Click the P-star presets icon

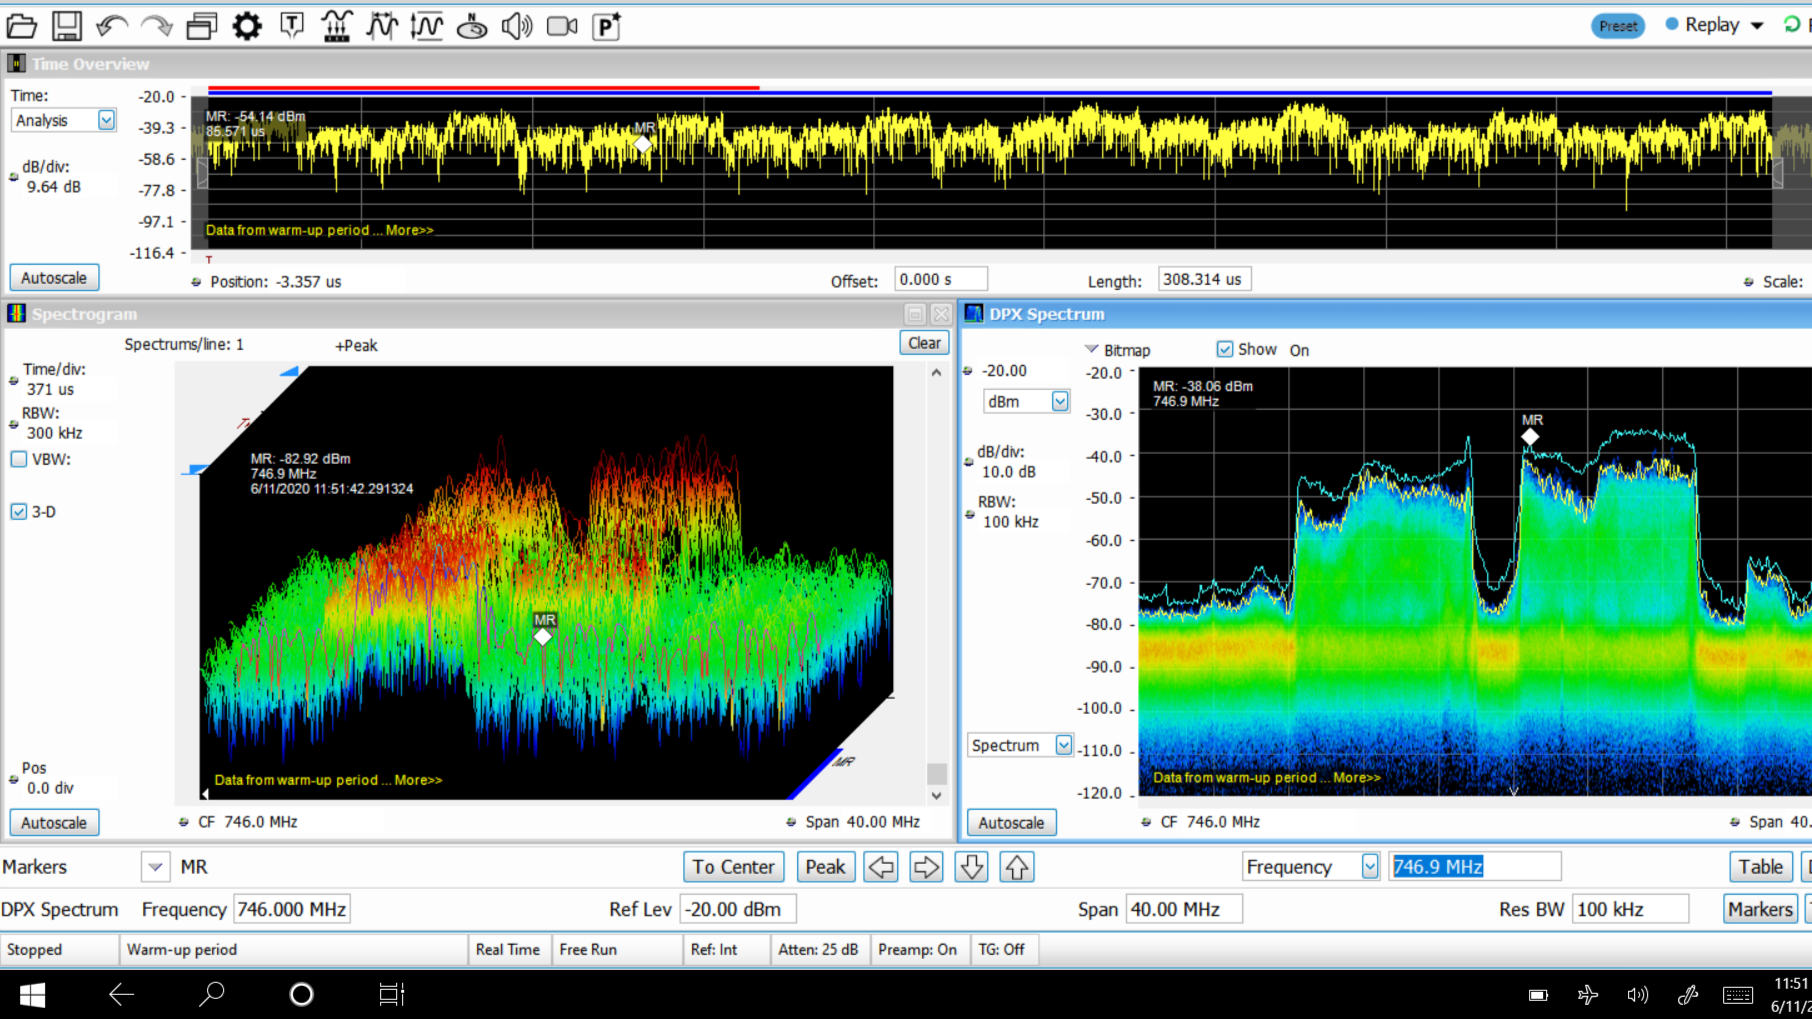(607, 26)
